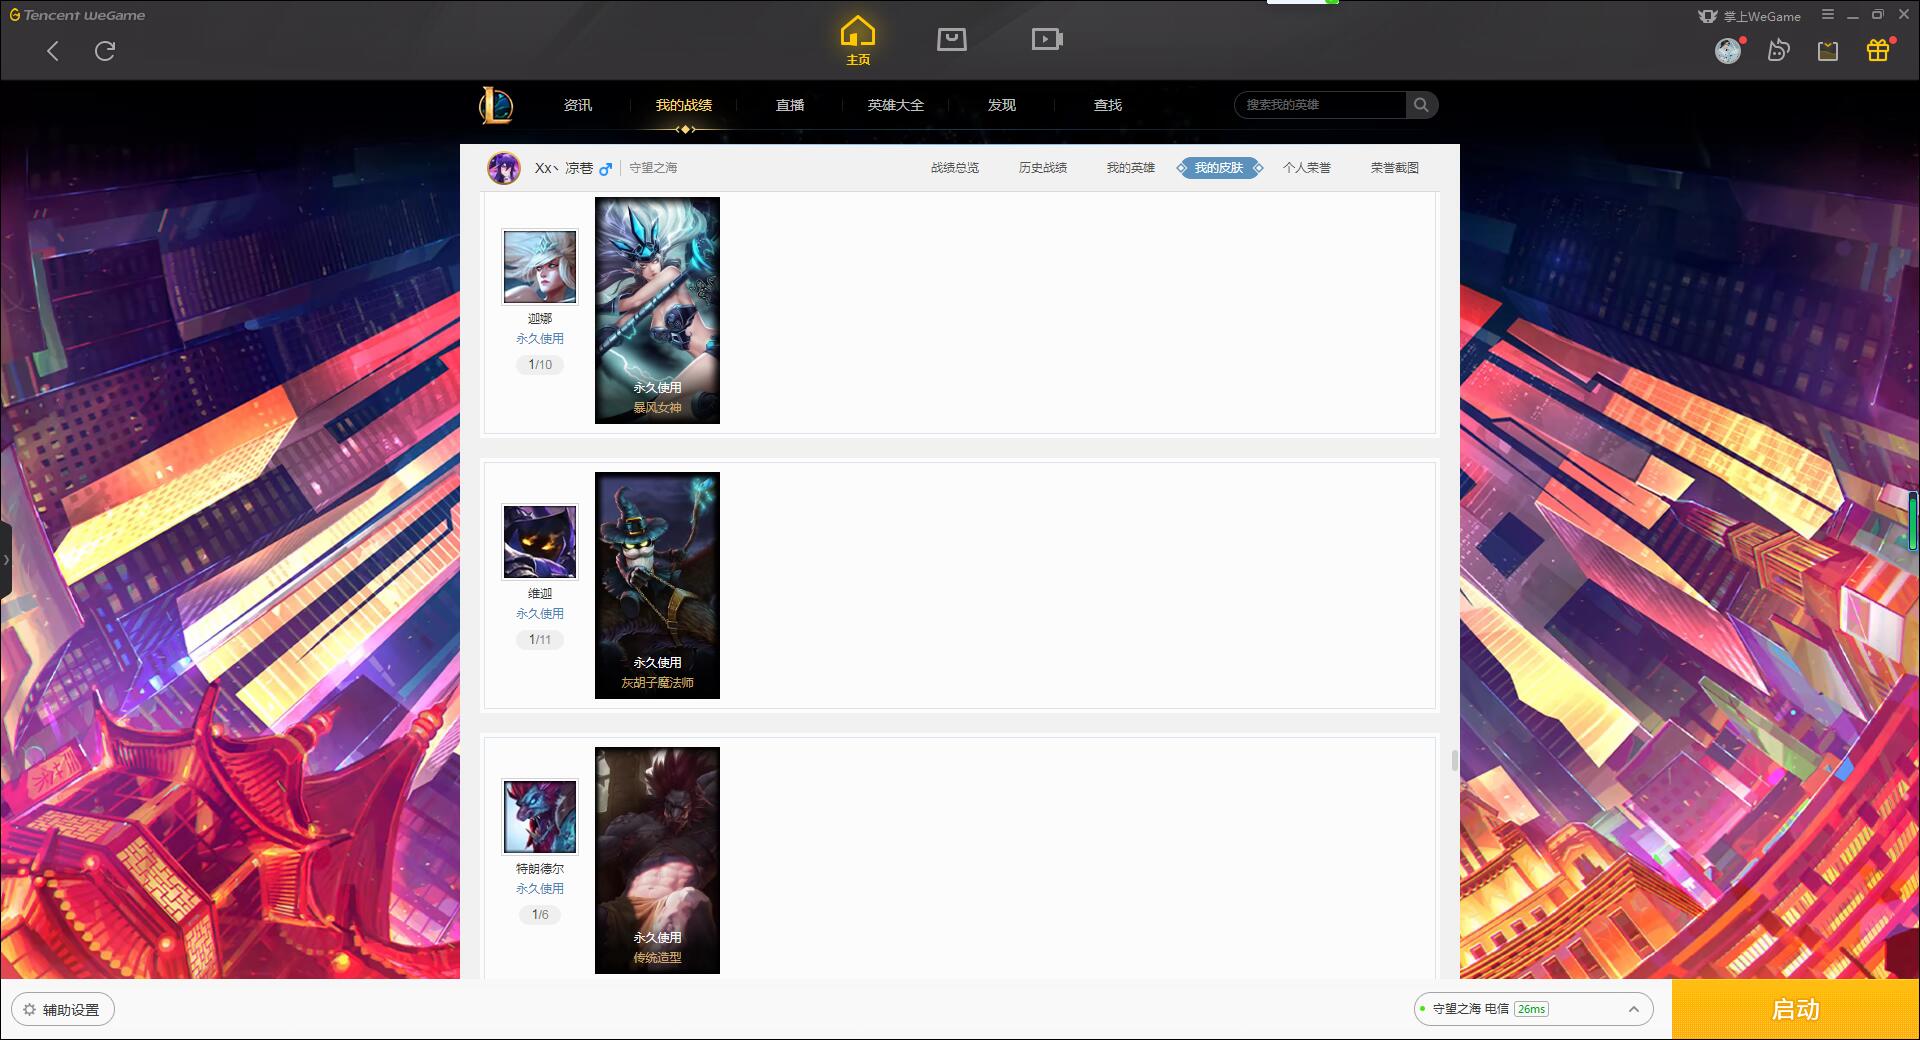Click the 守望之海 region label beside summoner name

(653, 168)
